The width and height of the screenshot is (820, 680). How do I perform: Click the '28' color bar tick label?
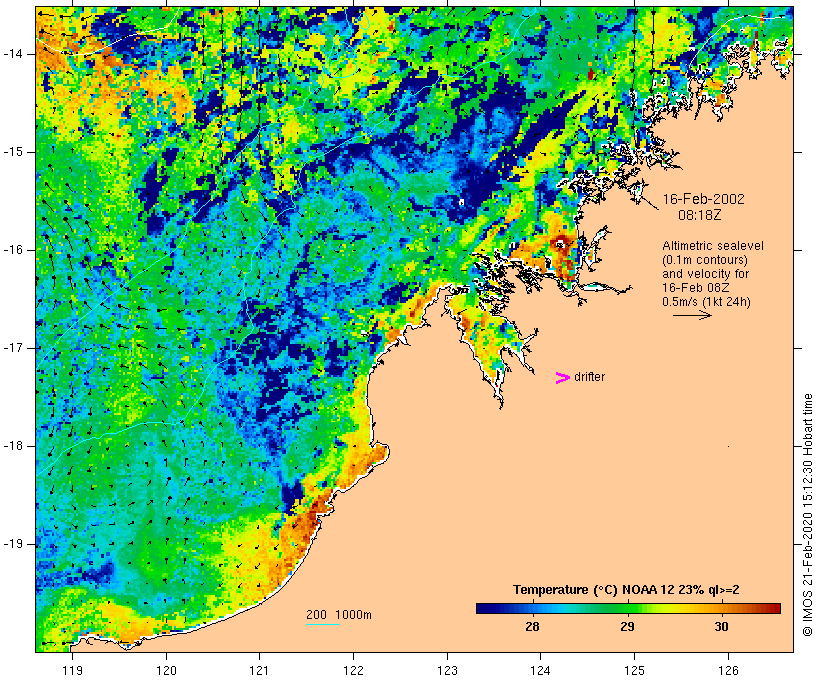click(x=532, y=627)
